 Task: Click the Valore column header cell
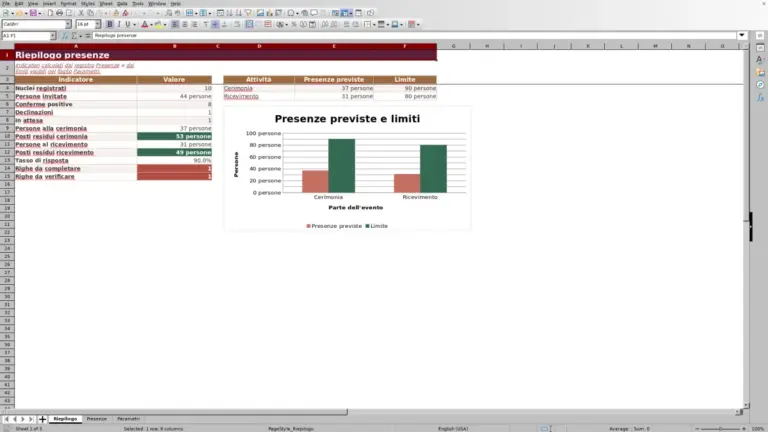tap(174, 79)
